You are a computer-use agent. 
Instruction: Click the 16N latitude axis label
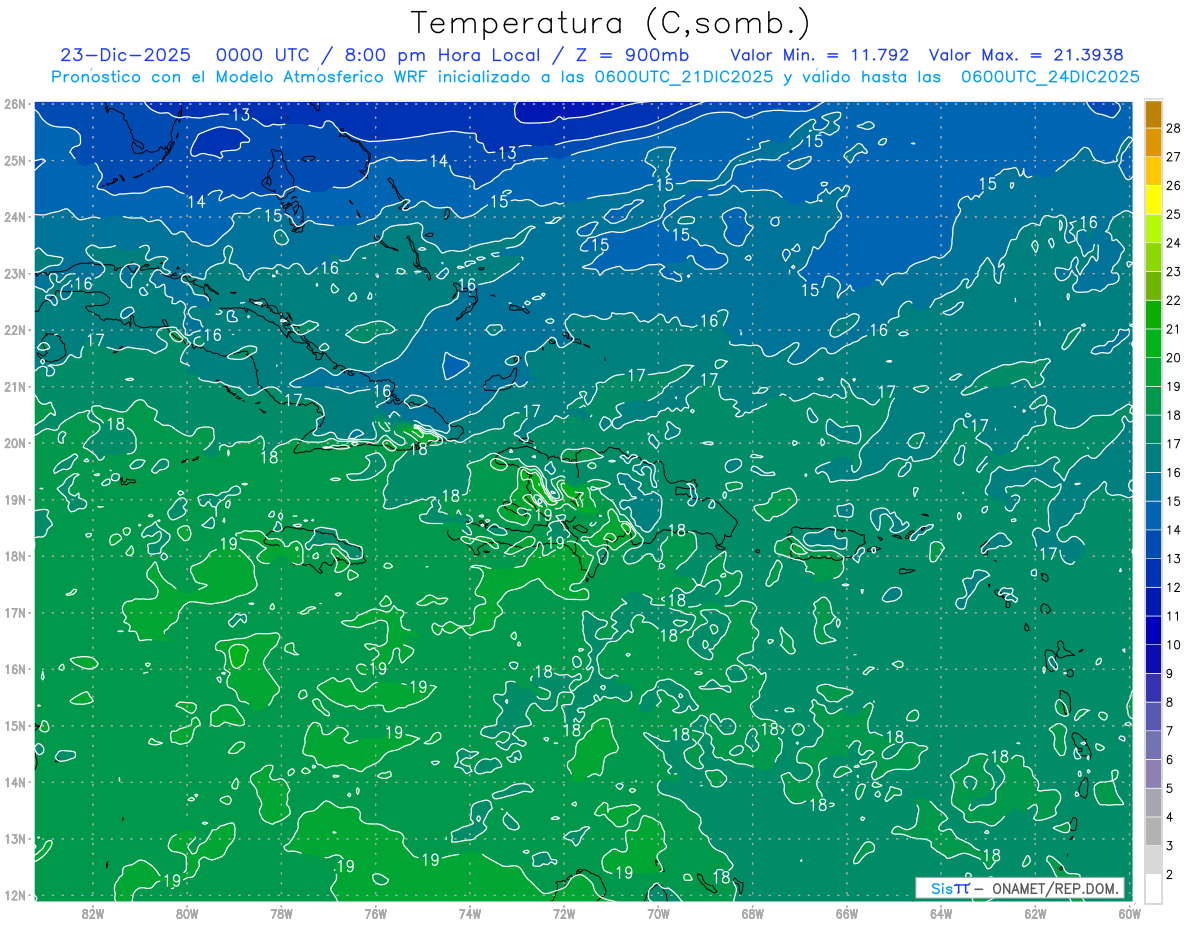coord(15,669)
